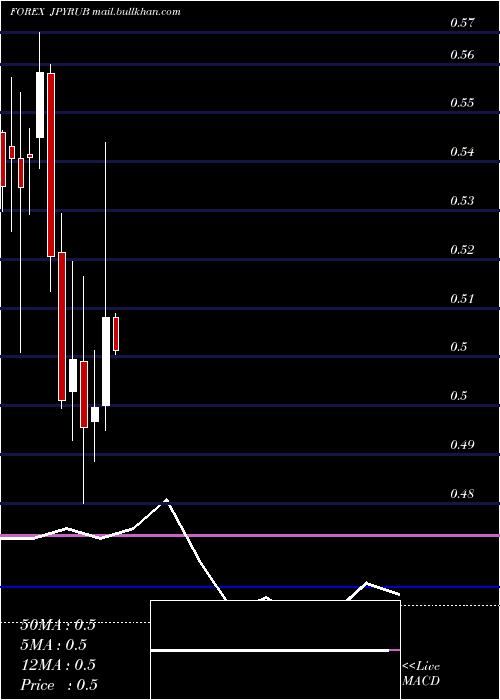Click the tall white candle body at chart top
Screen dimensions: 500x700
[x=40, y=105]
